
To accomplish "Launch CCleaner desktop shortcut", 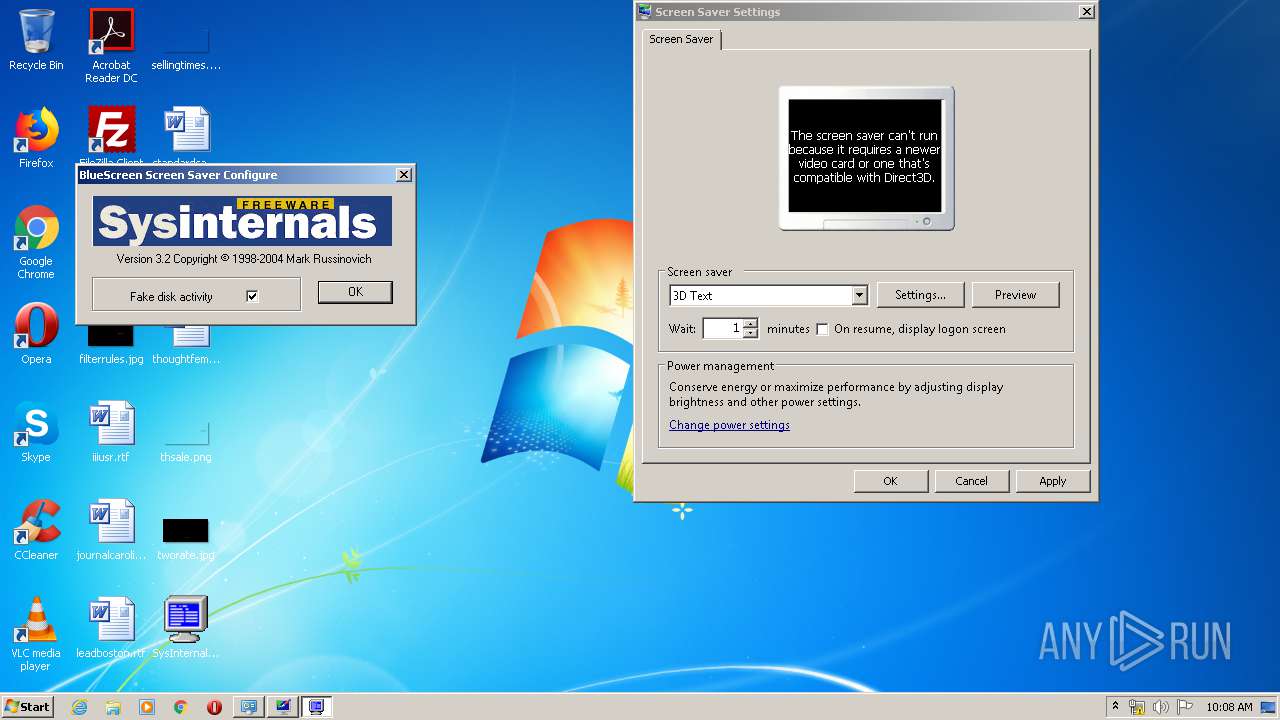I will (36, 530).
